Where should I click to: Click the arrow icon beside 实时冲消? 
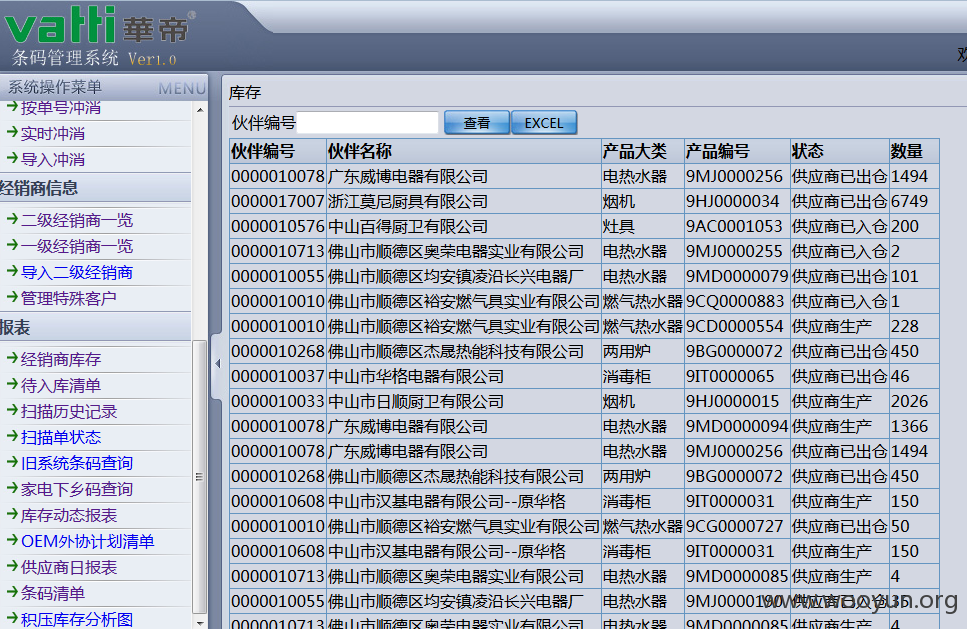tap(12, 131)
